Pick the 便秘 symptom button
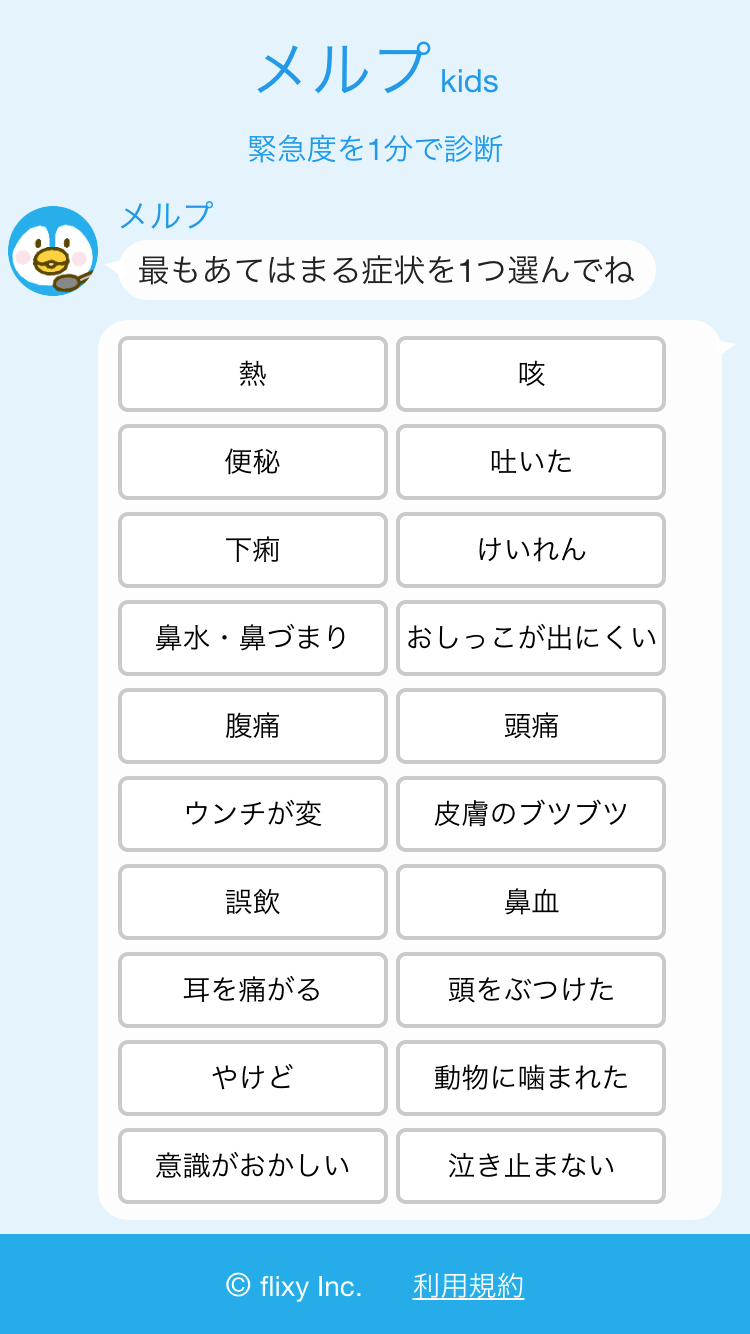Screen dimensions: 750x1334 tap(253, 462)
